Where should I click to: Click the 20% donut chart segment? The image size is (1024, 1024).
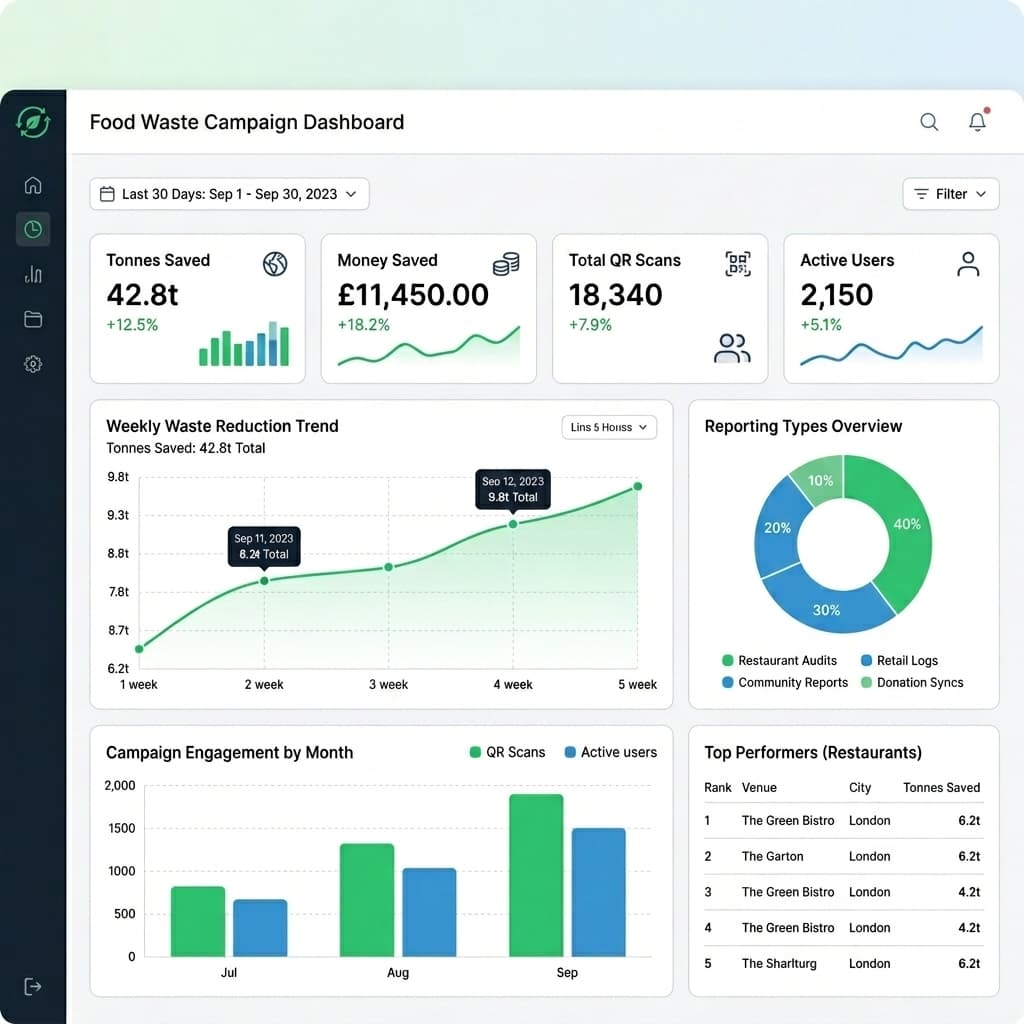(x=777, y=528)
